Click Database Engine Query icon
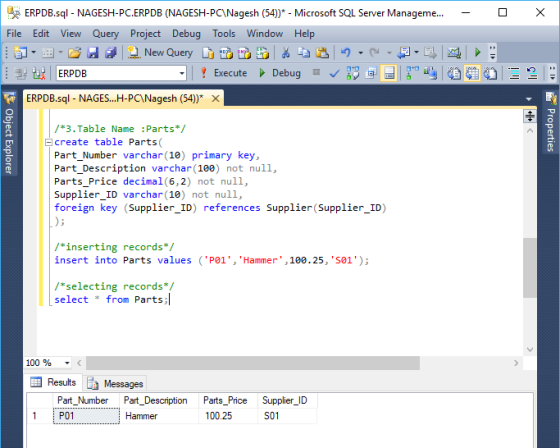 208,53
